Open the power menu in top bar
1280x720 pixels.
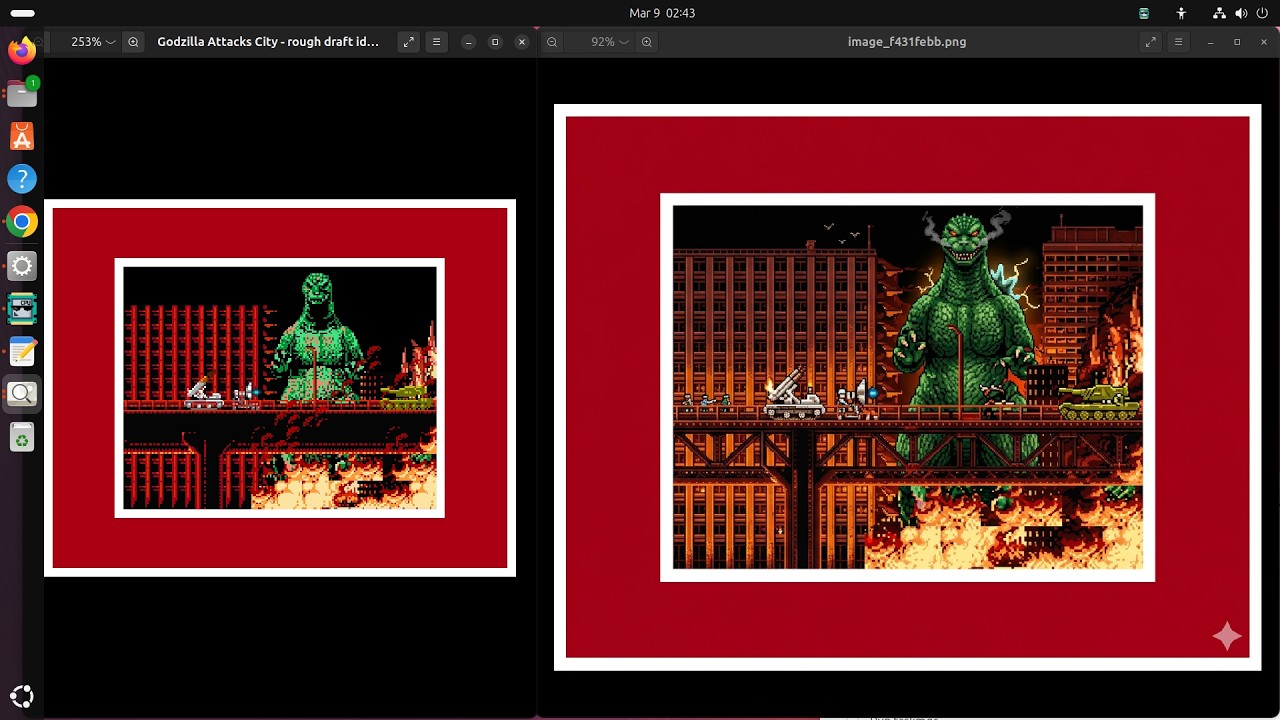1263,13
